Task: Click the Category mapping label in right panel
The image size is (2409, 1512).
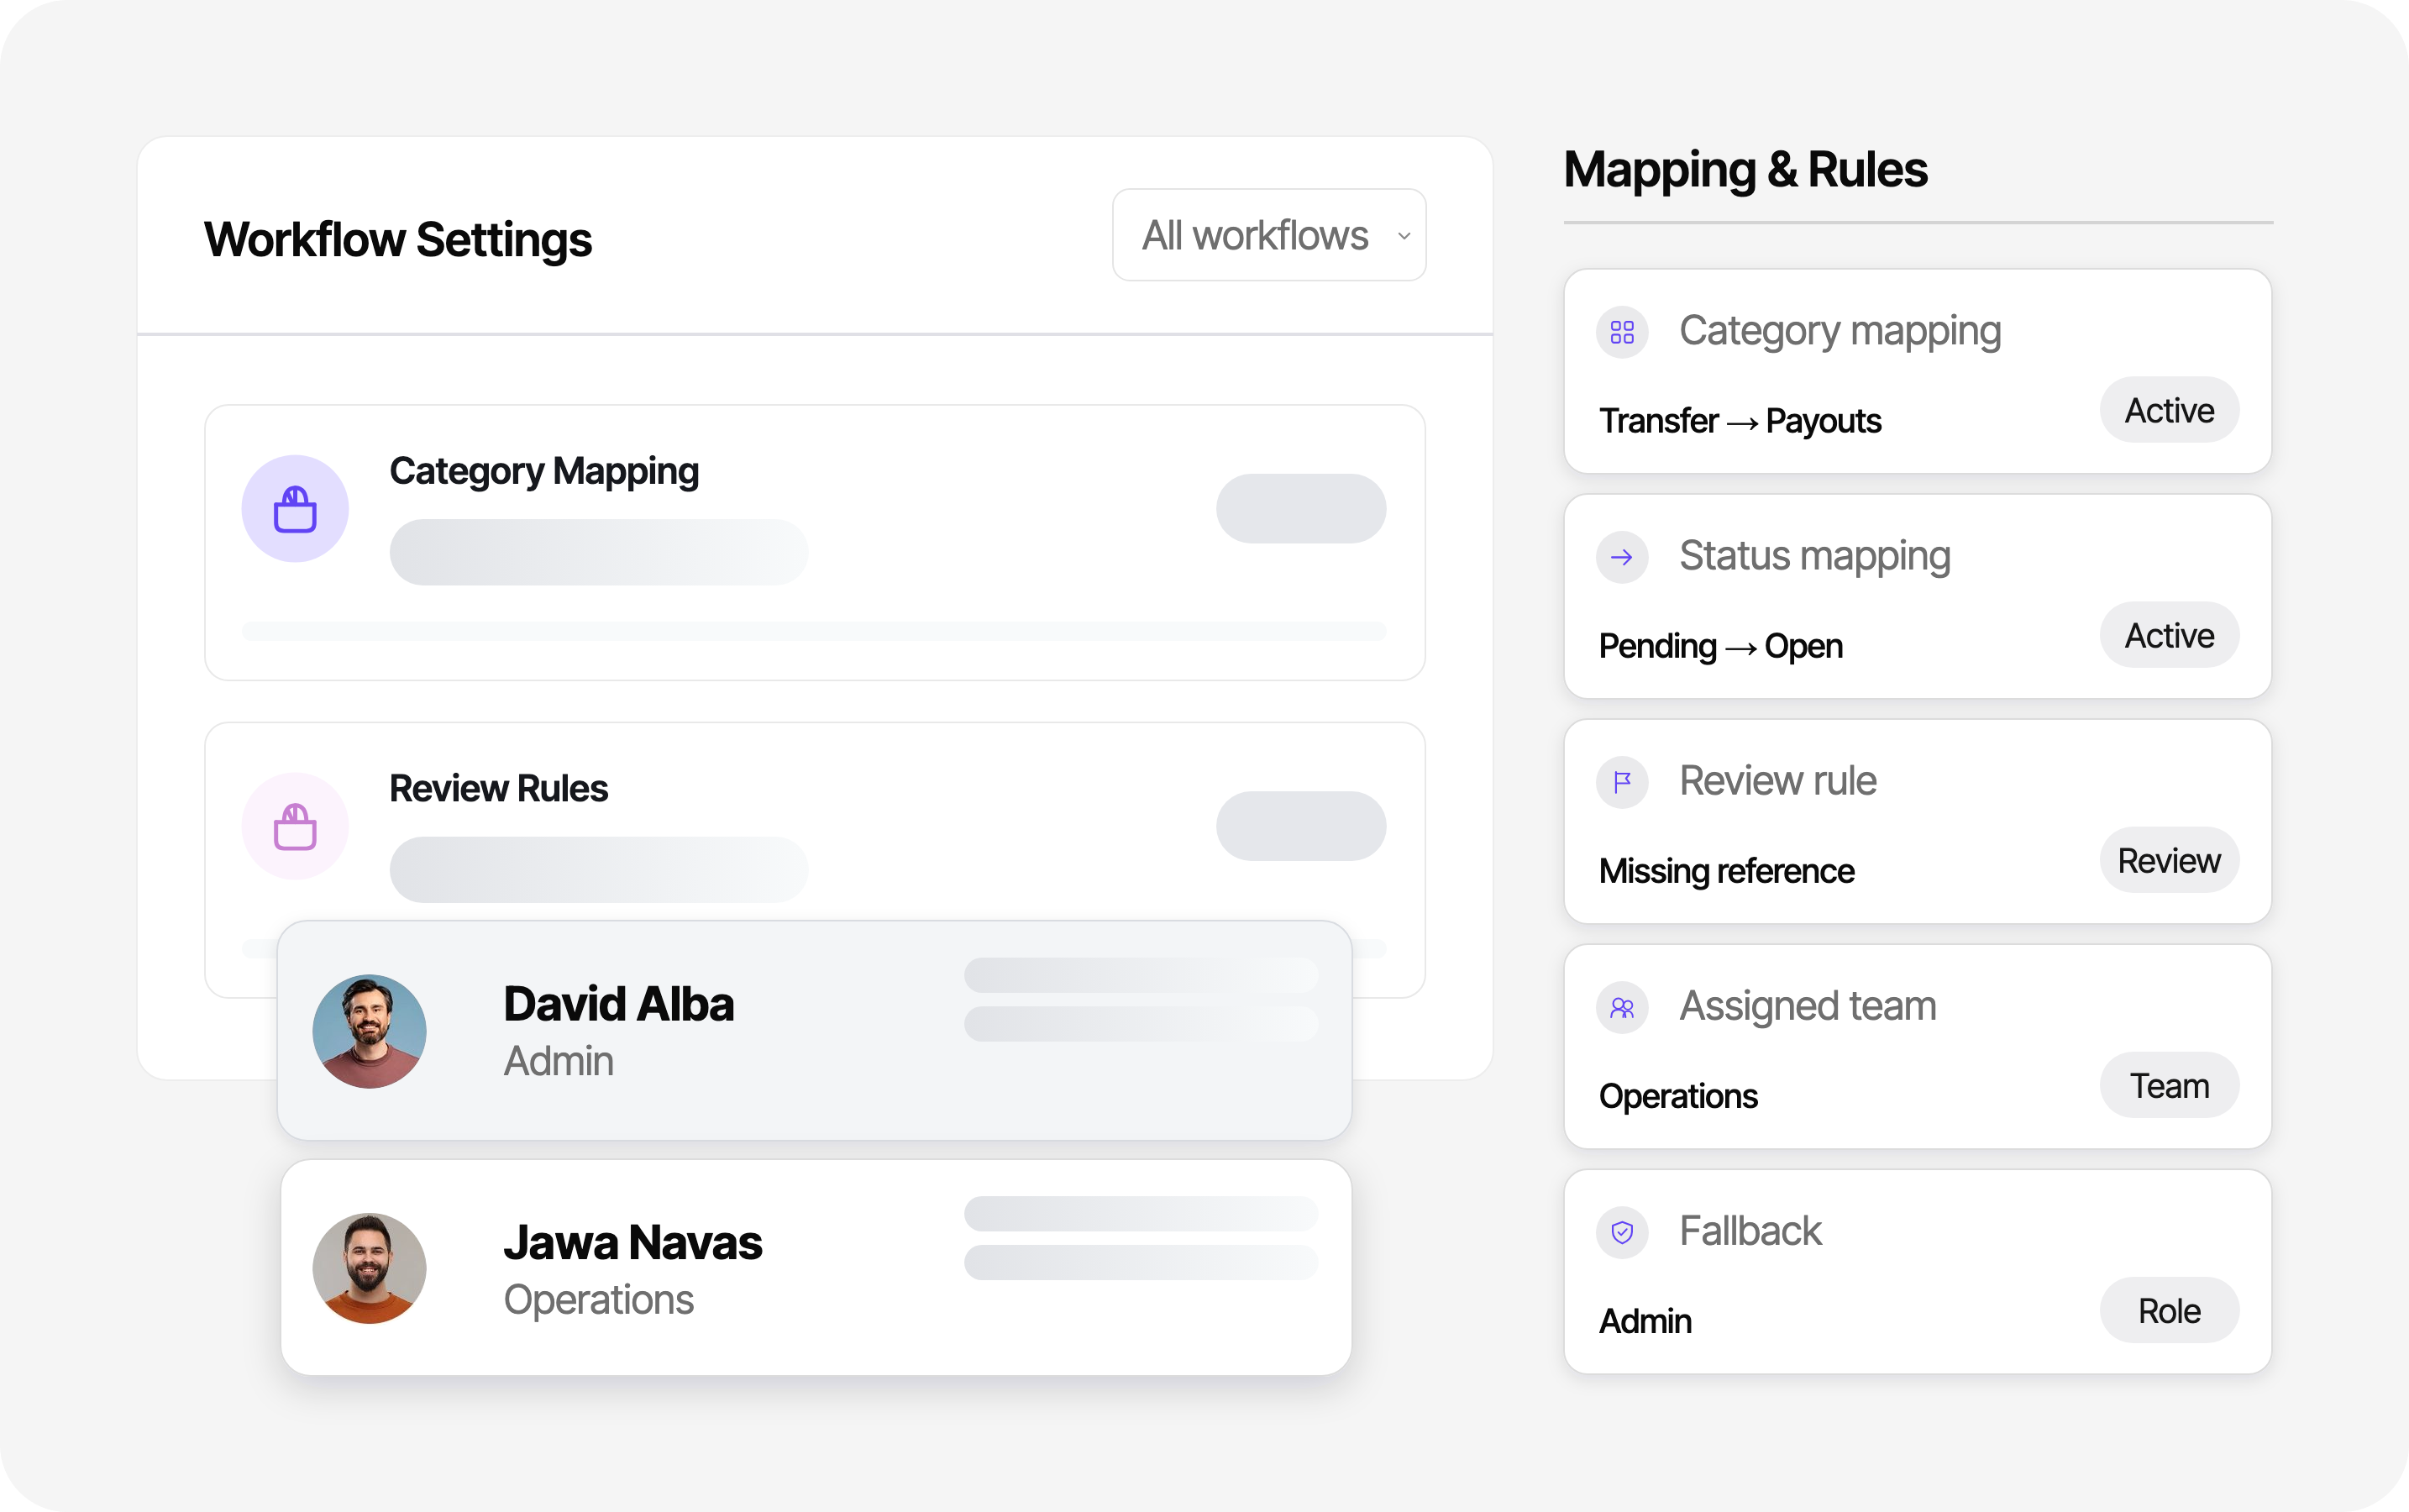Action: point(1840,331)
